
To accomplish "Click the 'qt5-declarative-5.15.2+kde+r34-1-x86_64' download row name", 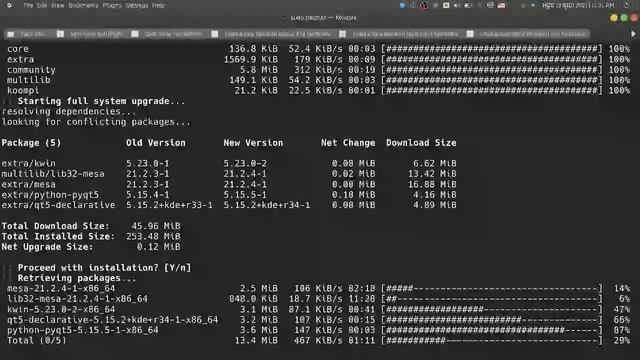I will tap(113, 320).
